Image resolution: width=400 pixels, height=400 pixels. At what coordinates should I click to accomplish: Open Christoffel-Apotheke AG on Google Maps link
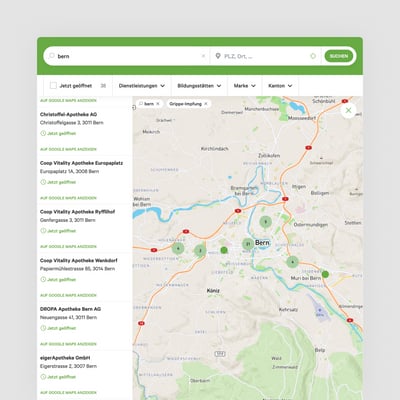coord(68,149)
